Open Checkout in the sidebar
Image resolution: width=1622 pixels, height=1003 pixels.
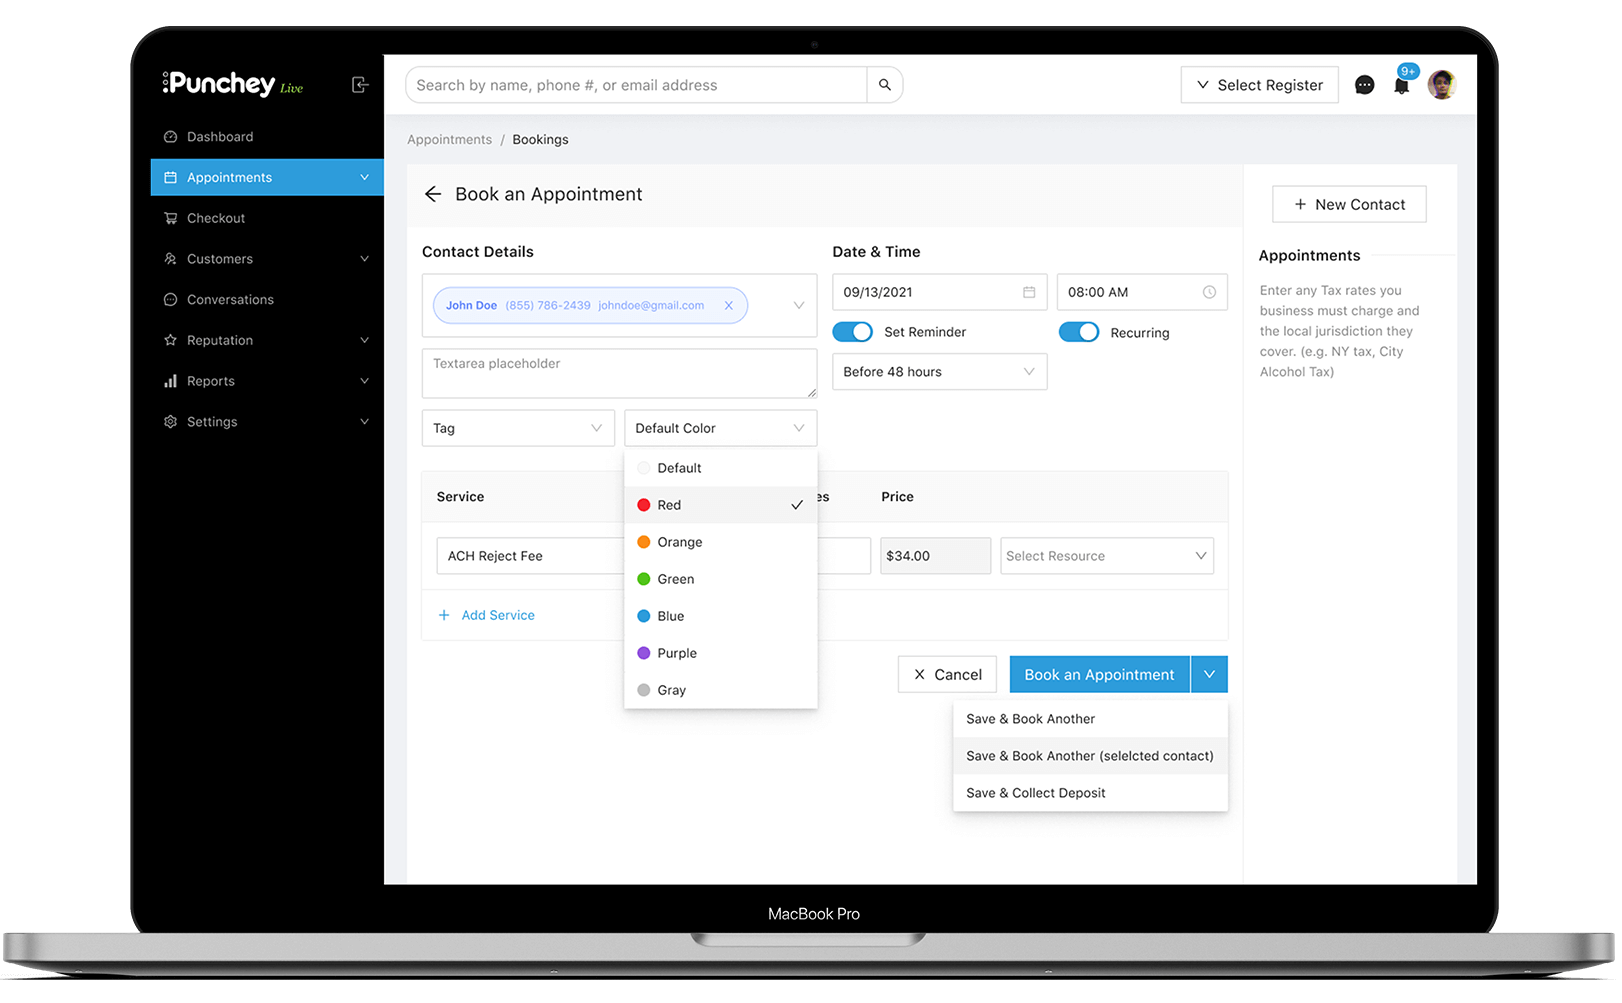coord(267,218)
